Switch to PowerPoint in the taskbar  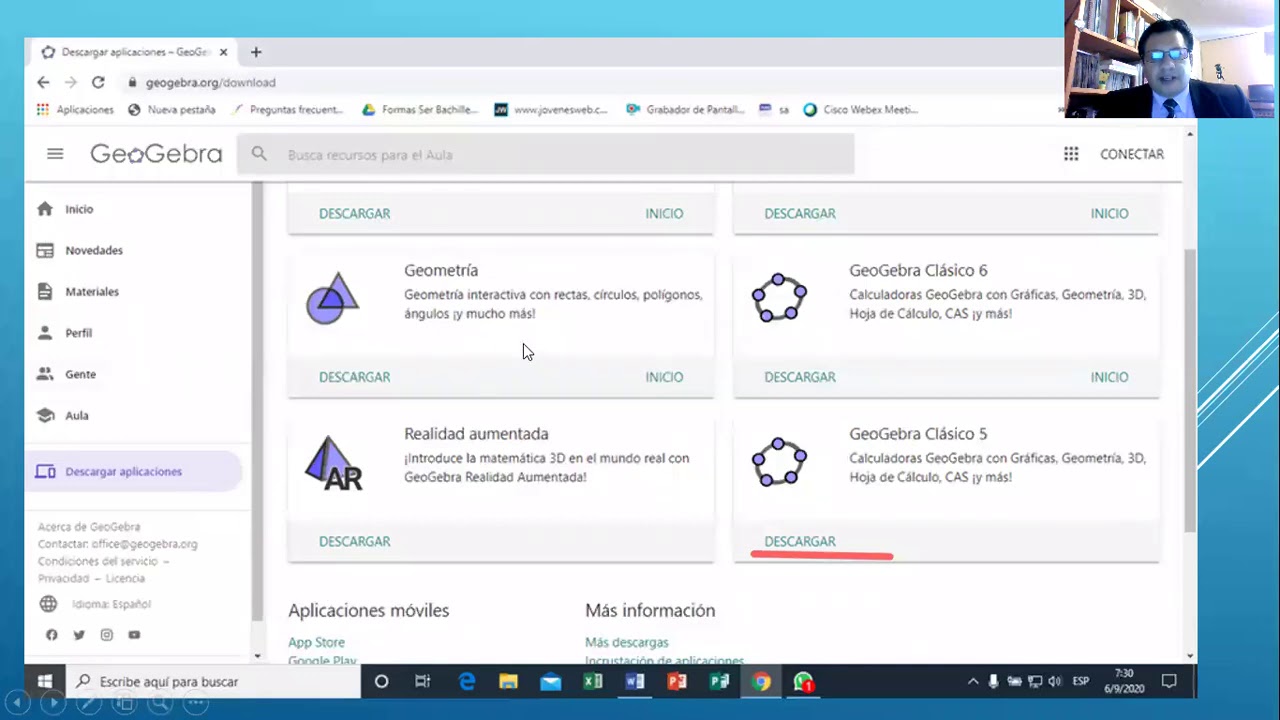pos(677,682)
